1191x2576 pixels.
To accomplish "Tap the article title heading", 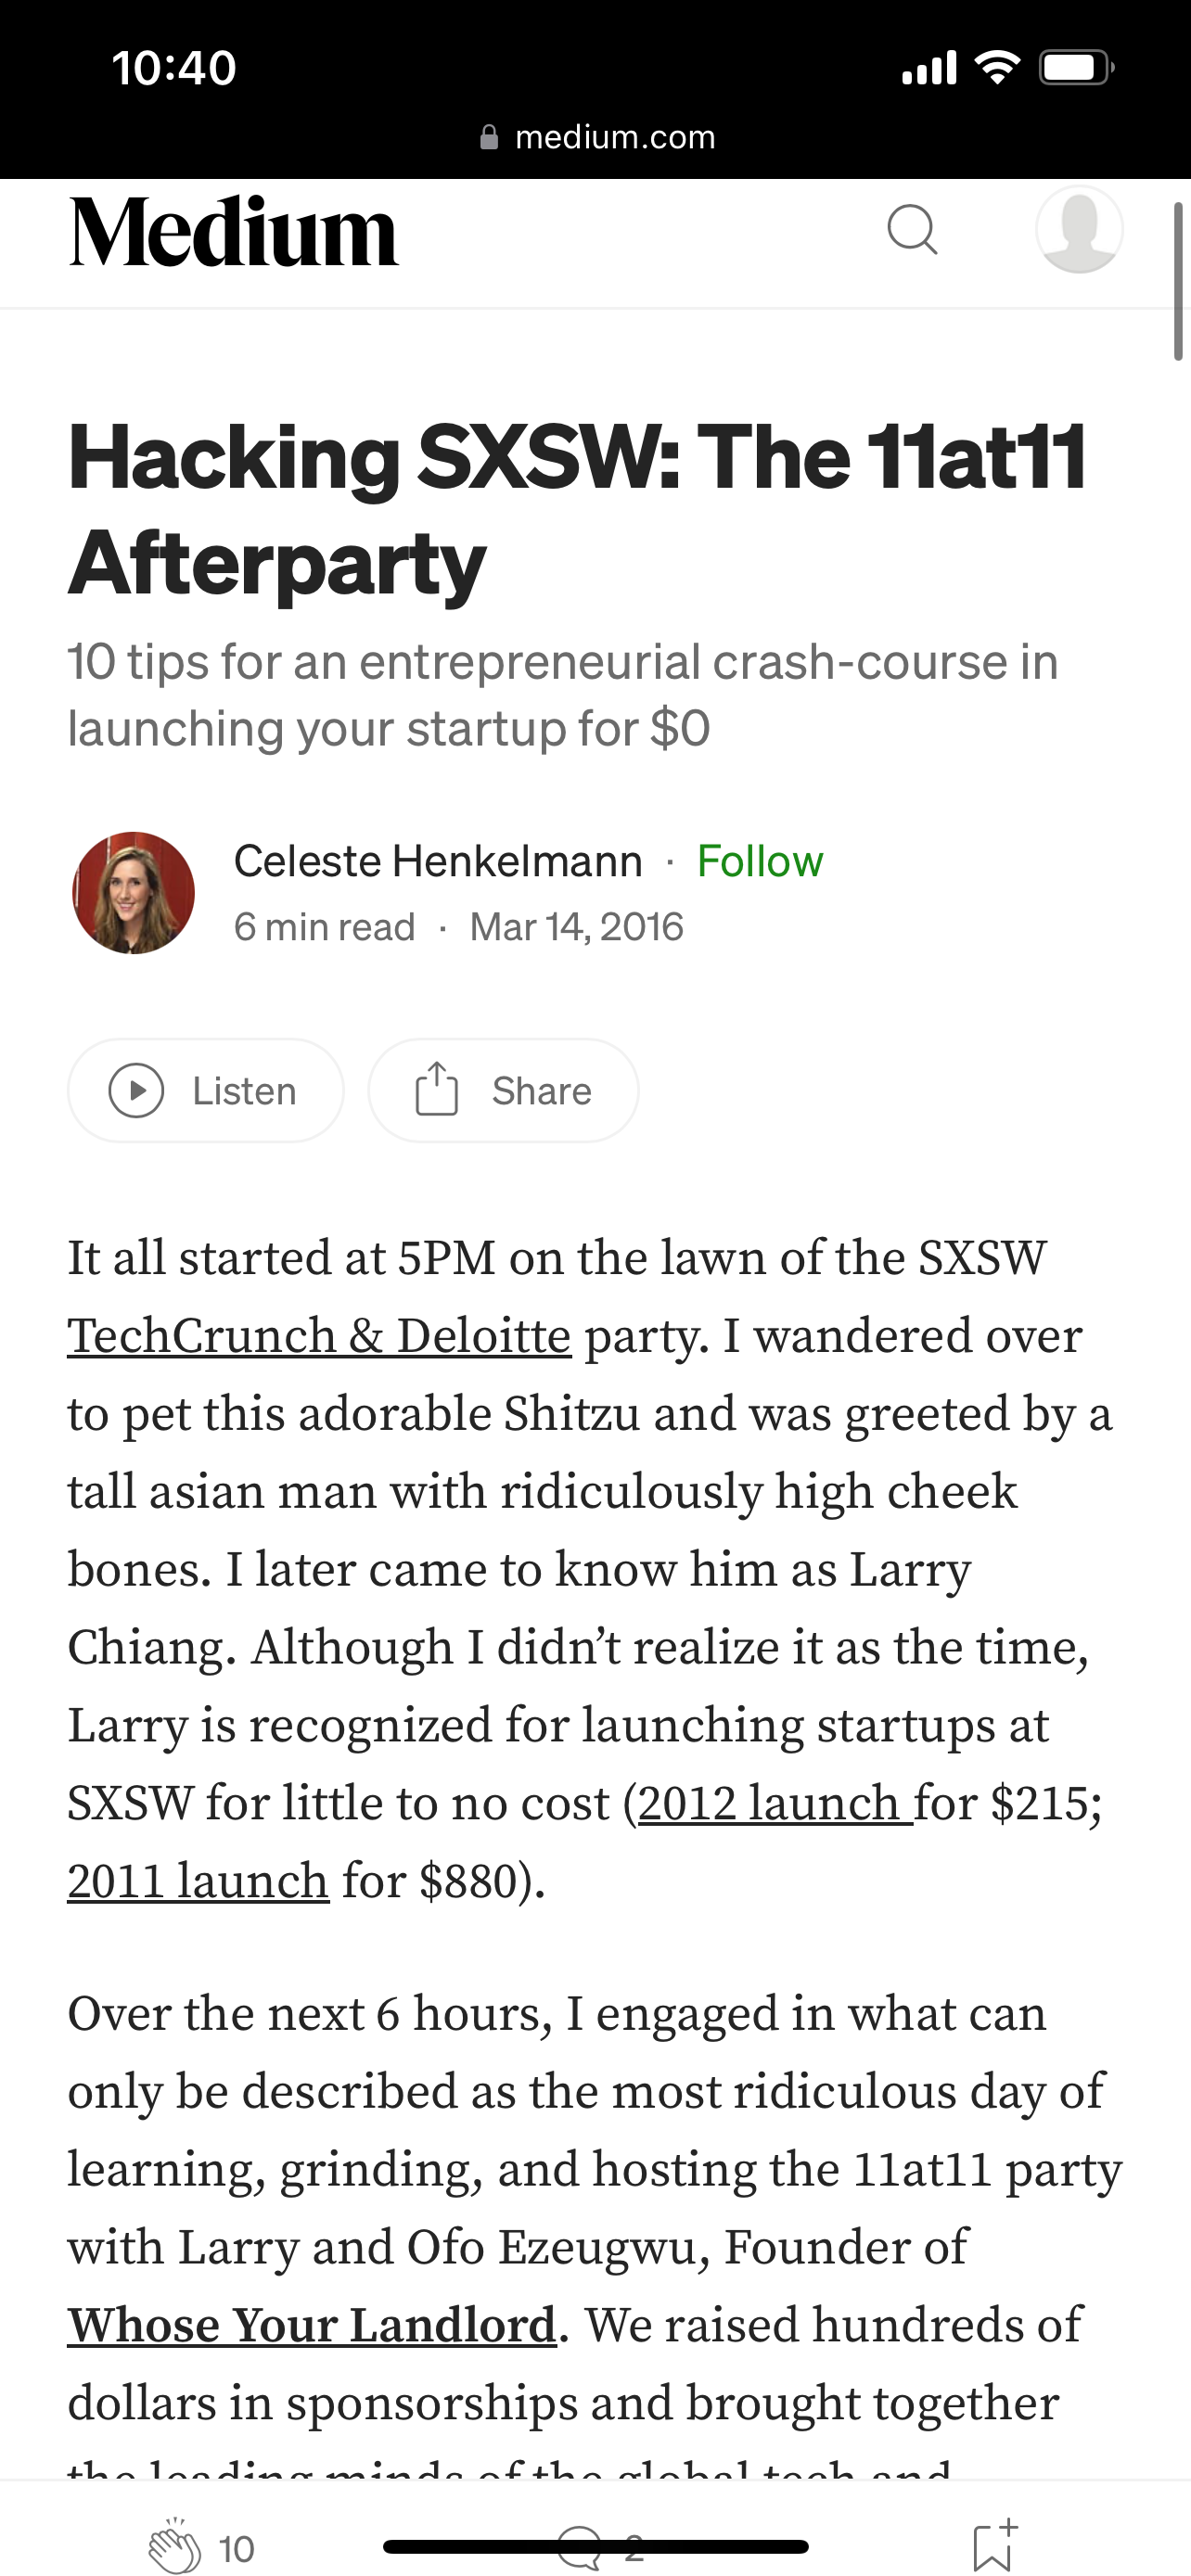I will (x=577, y=509).
